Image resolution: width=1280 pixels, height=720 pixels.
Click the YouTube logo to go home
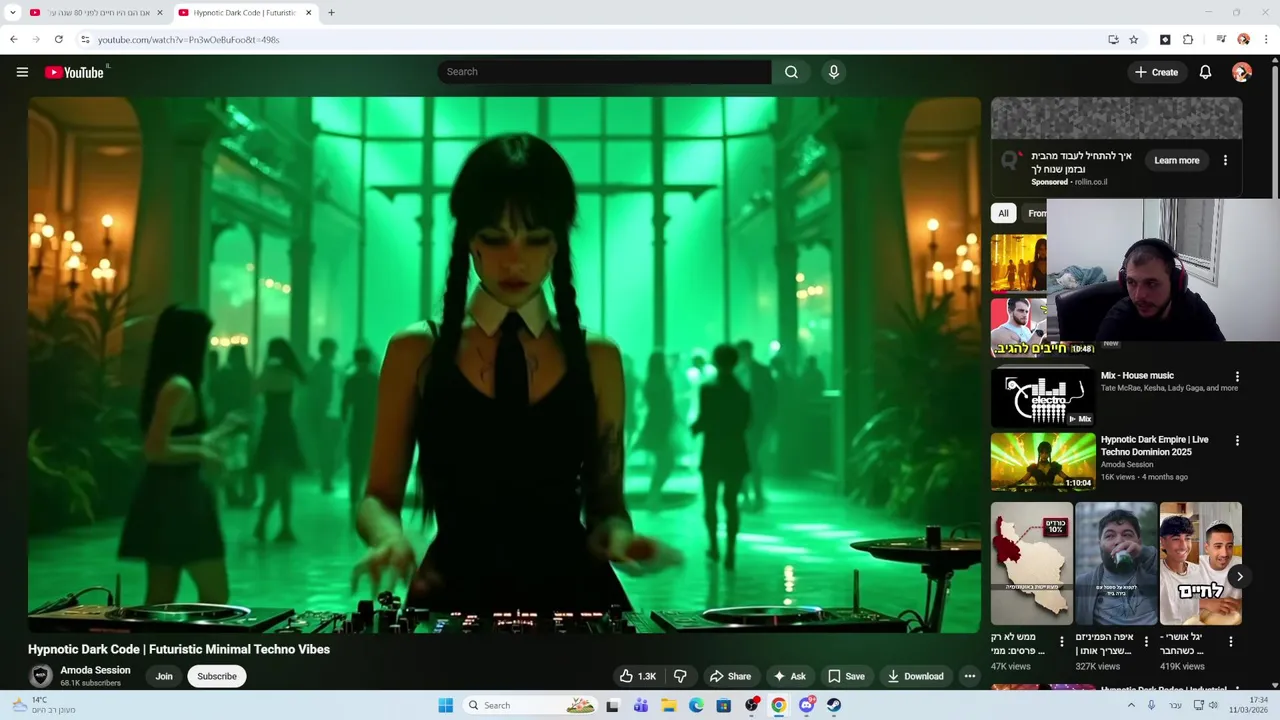tap(74, 72)
